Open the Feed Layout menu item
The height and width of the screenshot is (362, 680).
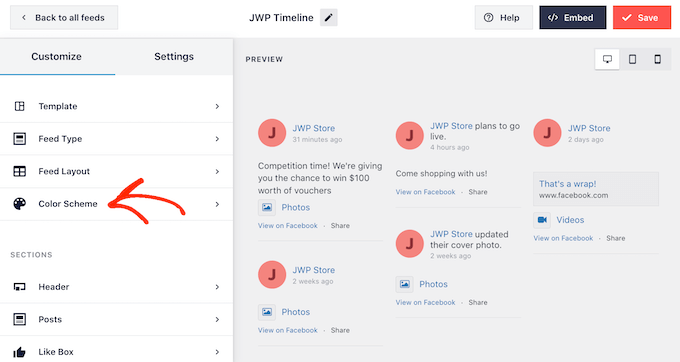click(x=116, y=171)
